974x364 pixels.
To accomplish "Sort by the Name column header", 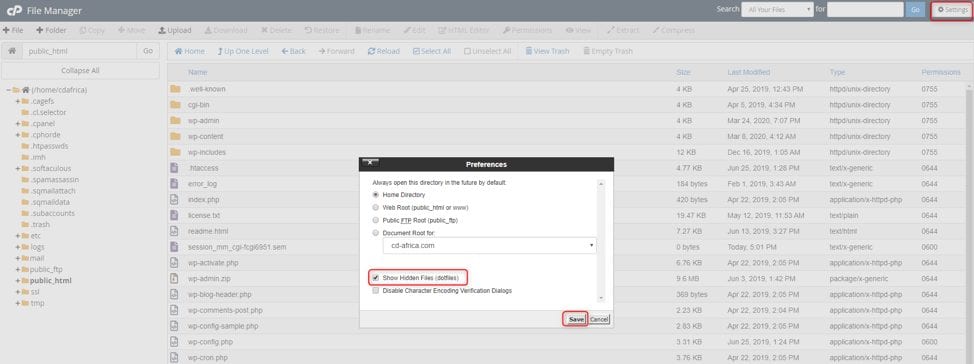I will coord(198,73).
